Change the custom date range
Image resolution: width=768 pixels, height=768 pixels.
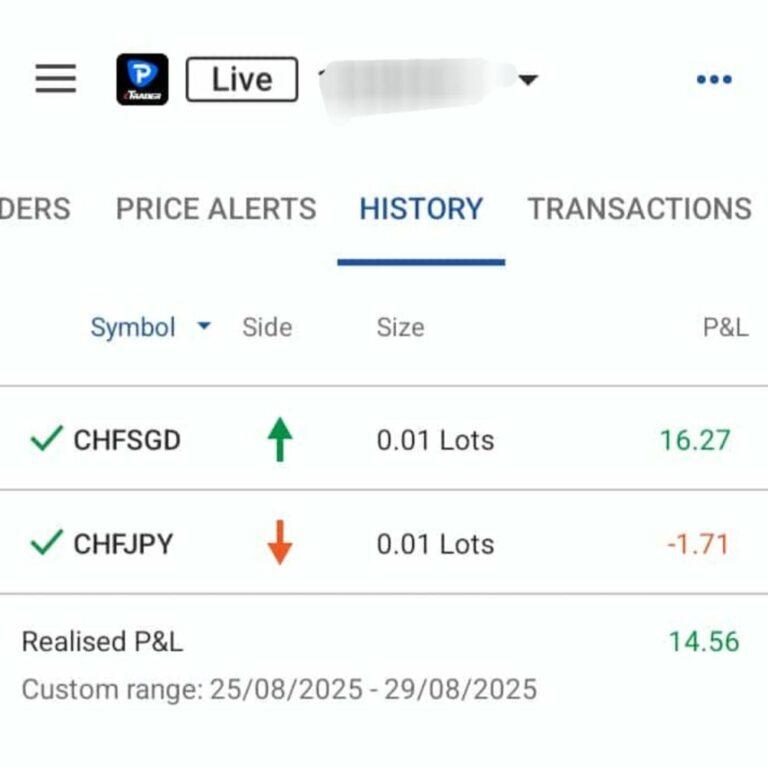[280, 689]
